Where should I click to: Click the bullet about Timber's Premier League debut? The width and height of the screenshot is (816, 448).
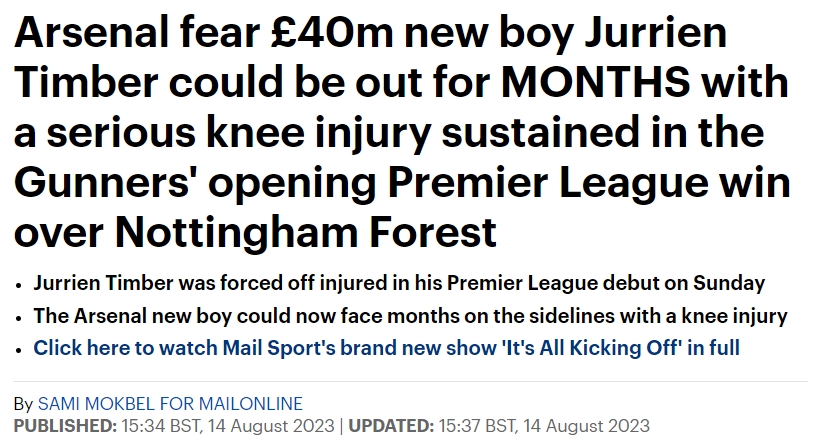coord(399,283)
